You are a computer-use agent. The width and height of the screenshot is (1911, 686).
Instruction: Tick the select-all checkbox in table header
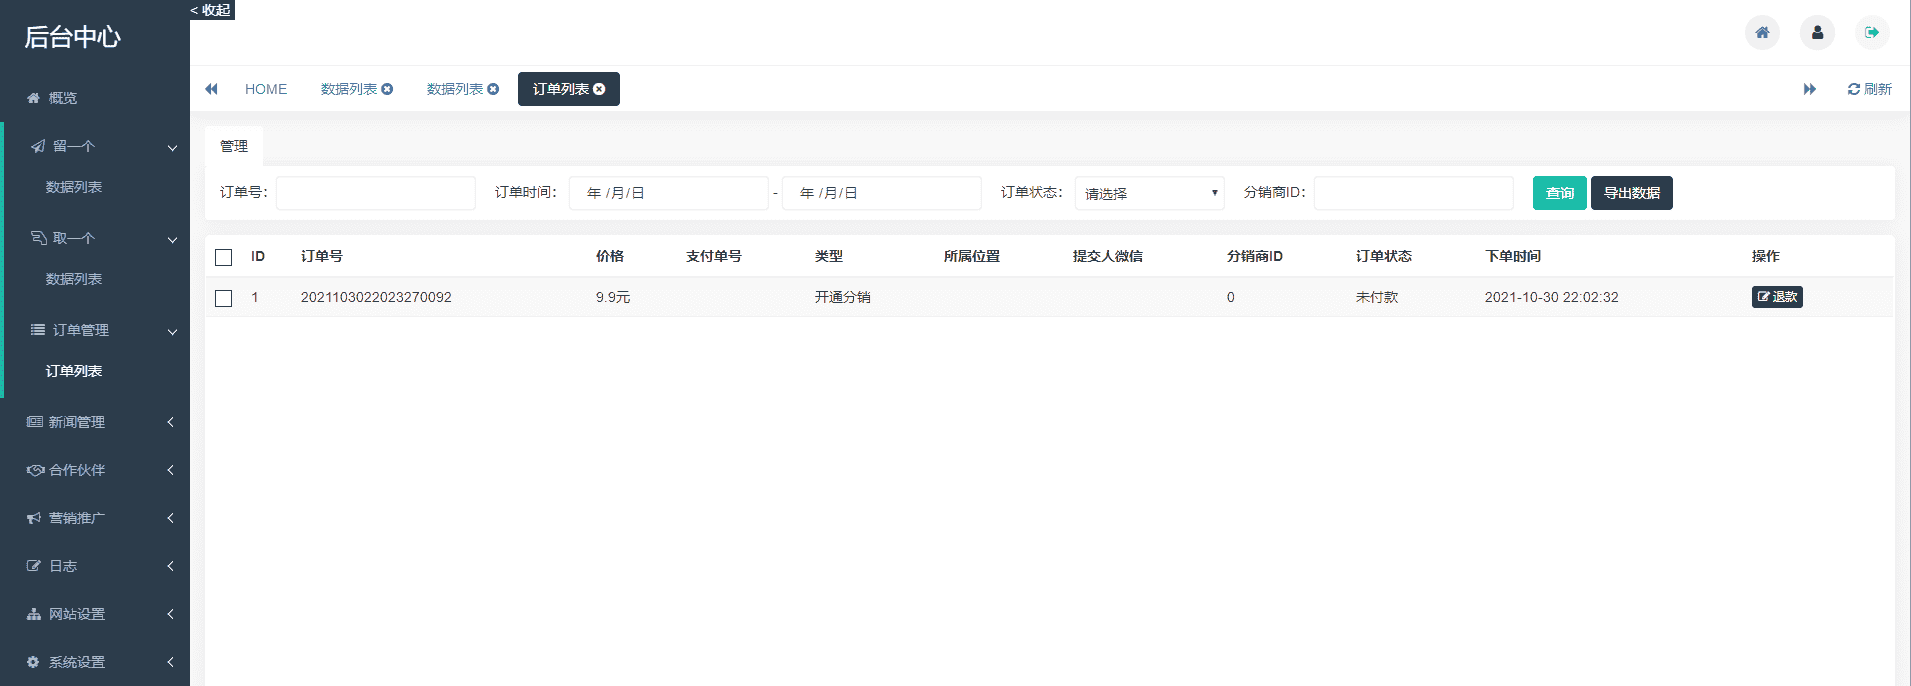click(x=224, y=257)
